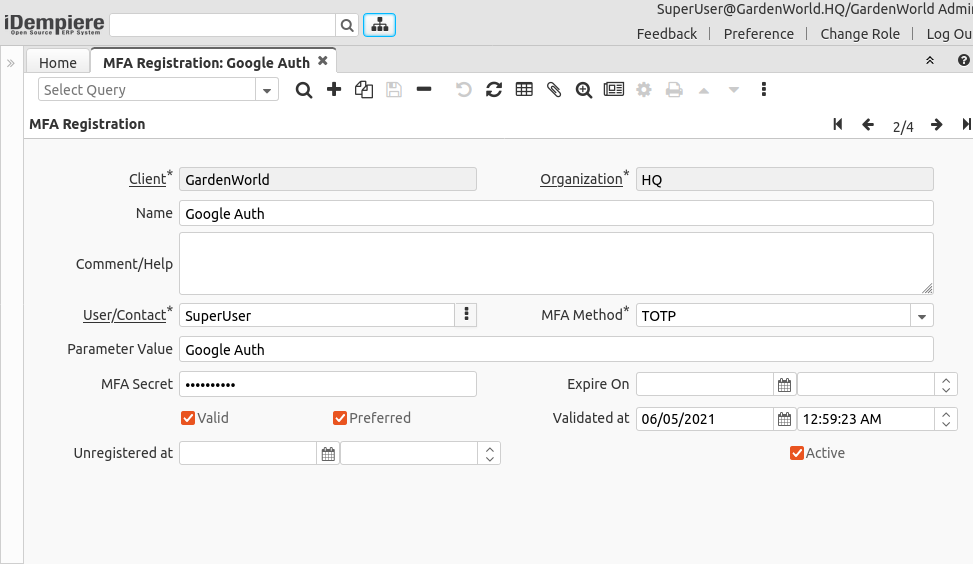Expand the MFA Method dropdown

[921, 316]
